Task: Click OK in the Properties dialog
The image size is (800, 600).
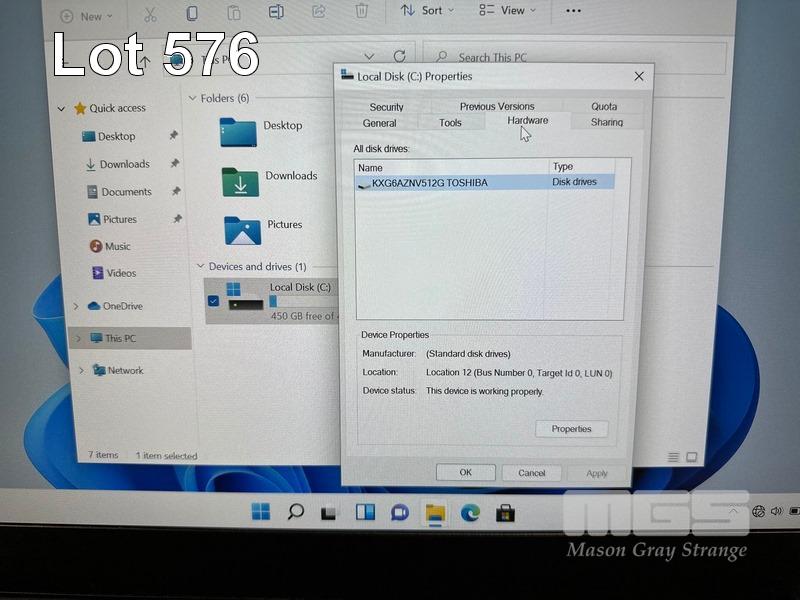Action: 465,472
